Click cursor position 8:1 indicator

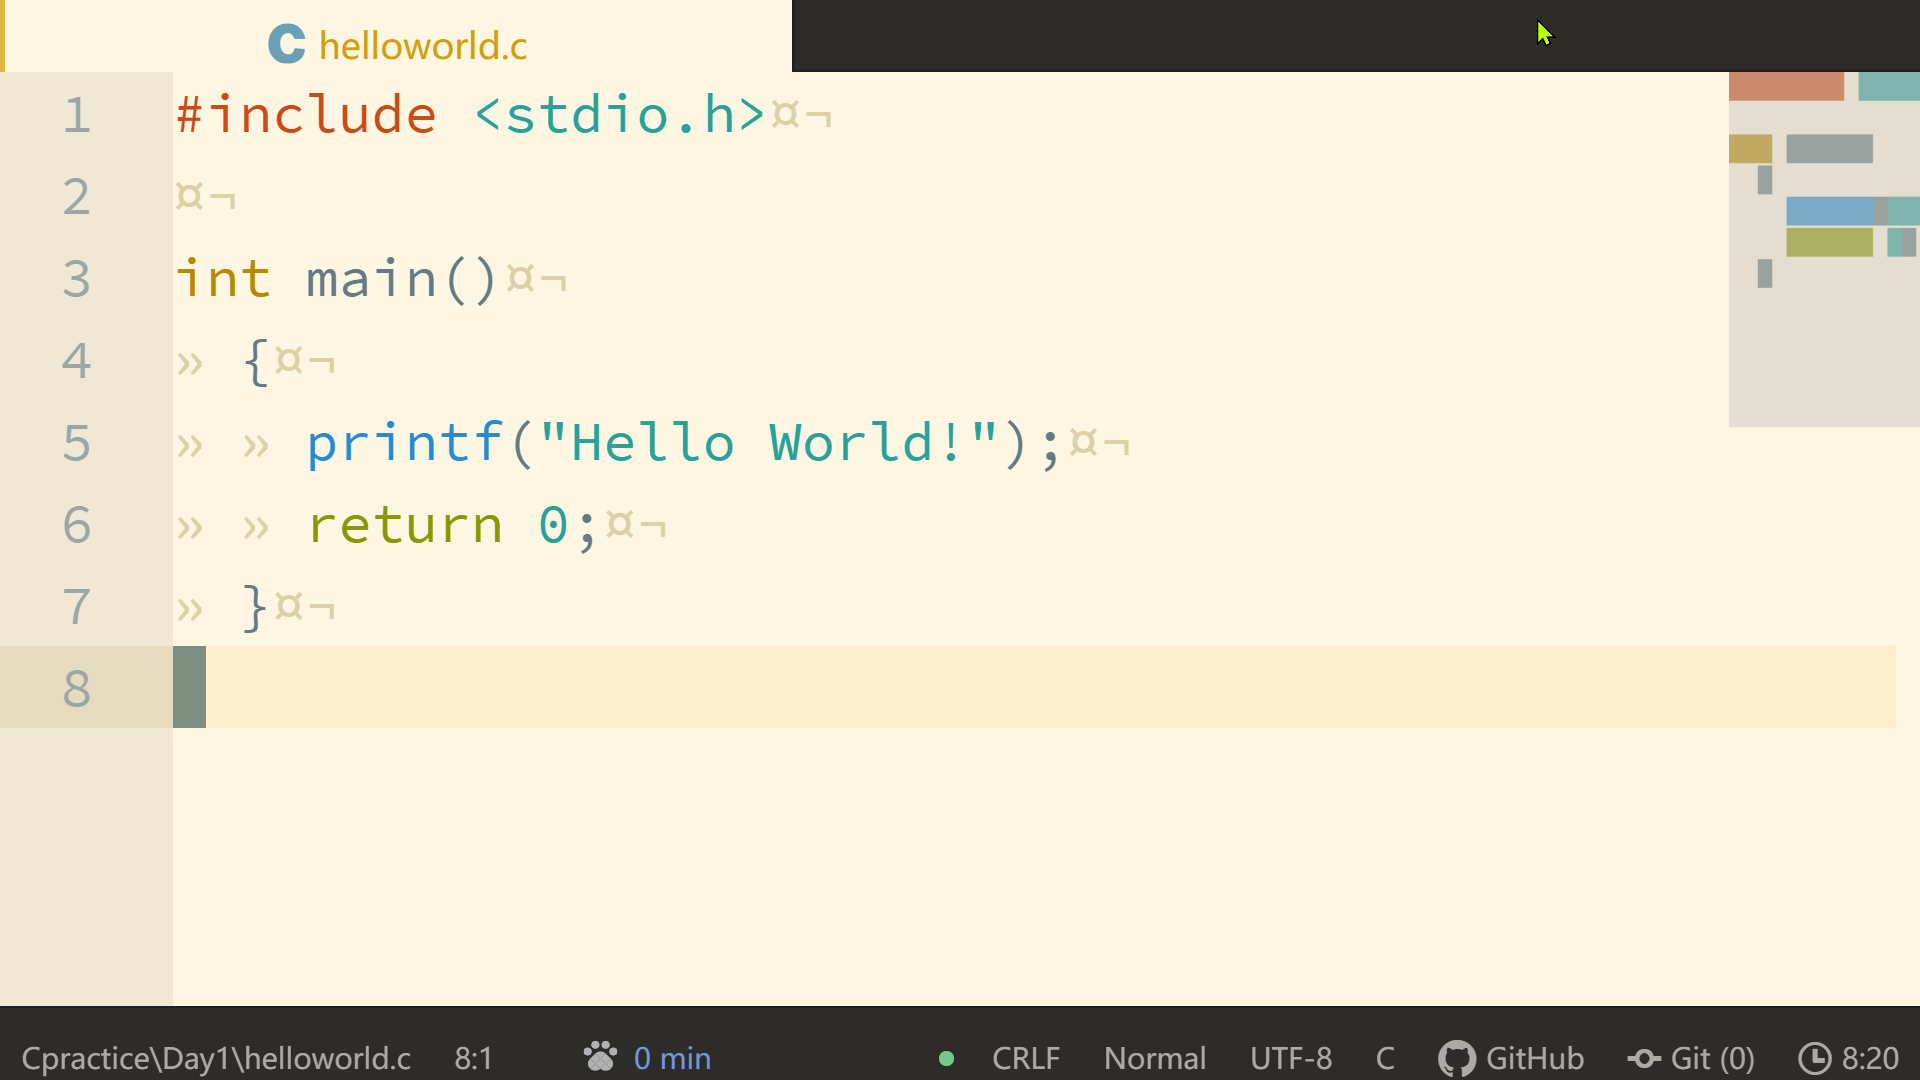[x=473, y=1058]
